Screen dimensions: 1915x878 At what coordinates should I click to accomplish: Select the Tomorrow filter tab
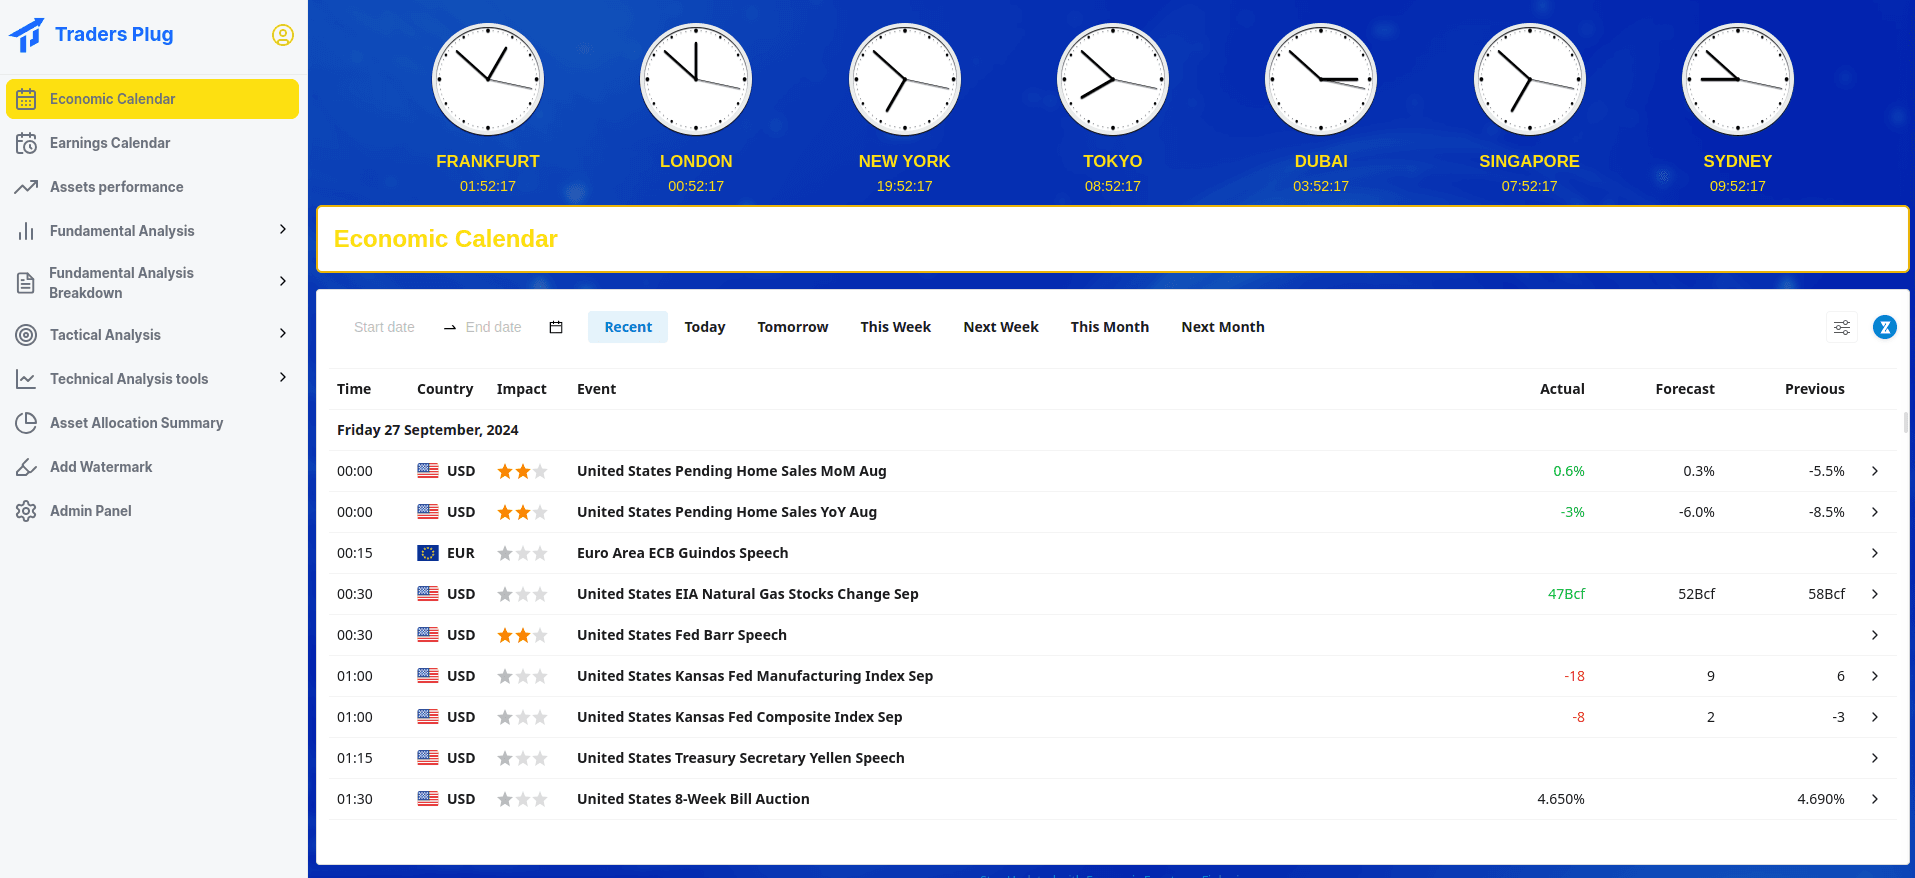(x=793, y=327)
